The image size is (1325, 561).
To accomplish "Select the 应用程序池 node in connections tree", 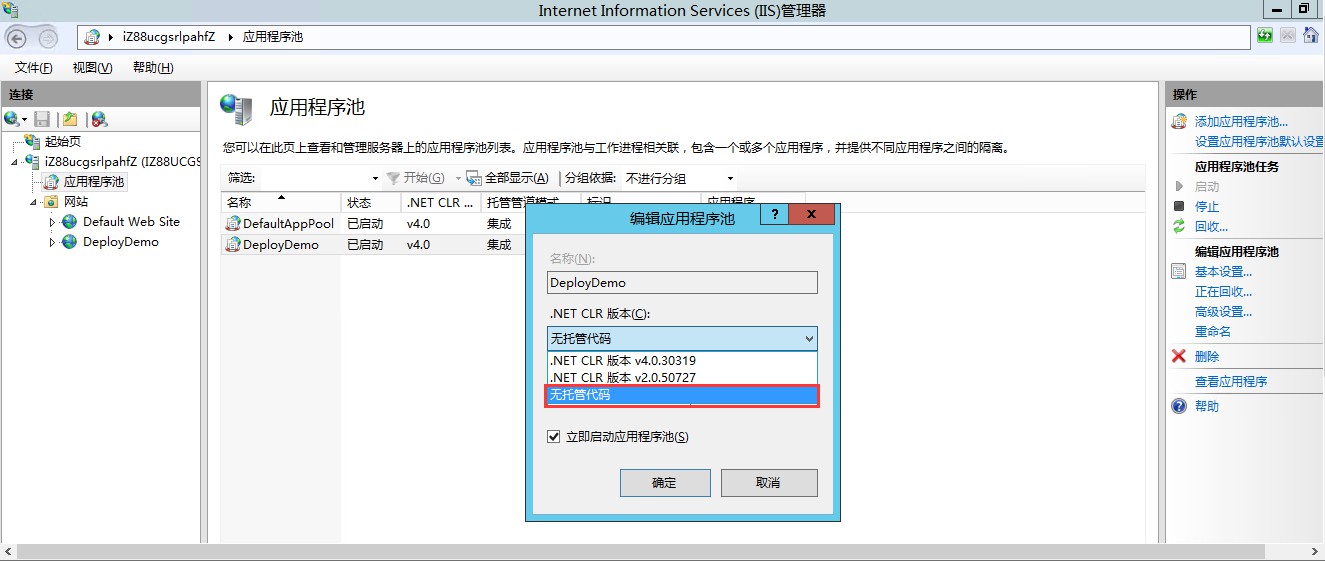I will coord(94,182).
